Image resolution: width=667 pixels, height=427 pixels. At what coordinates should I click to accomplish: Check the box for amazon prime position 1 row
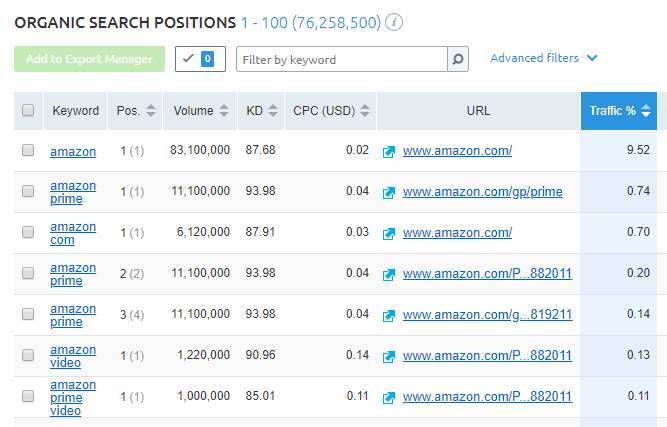click(28, 191)
